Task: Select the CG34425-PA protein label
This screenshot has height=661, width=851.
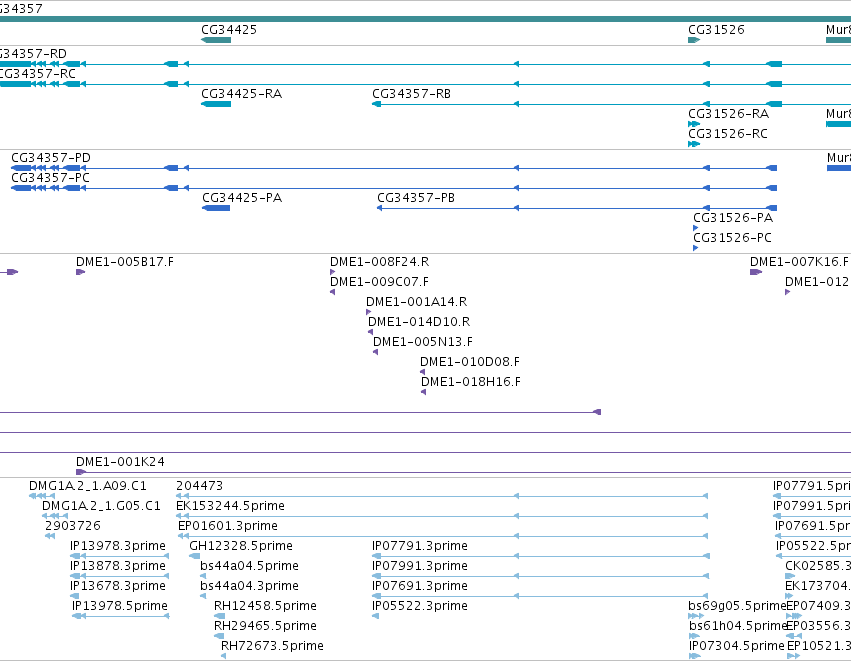Action: pyautogui.click(x=242, y=198)
